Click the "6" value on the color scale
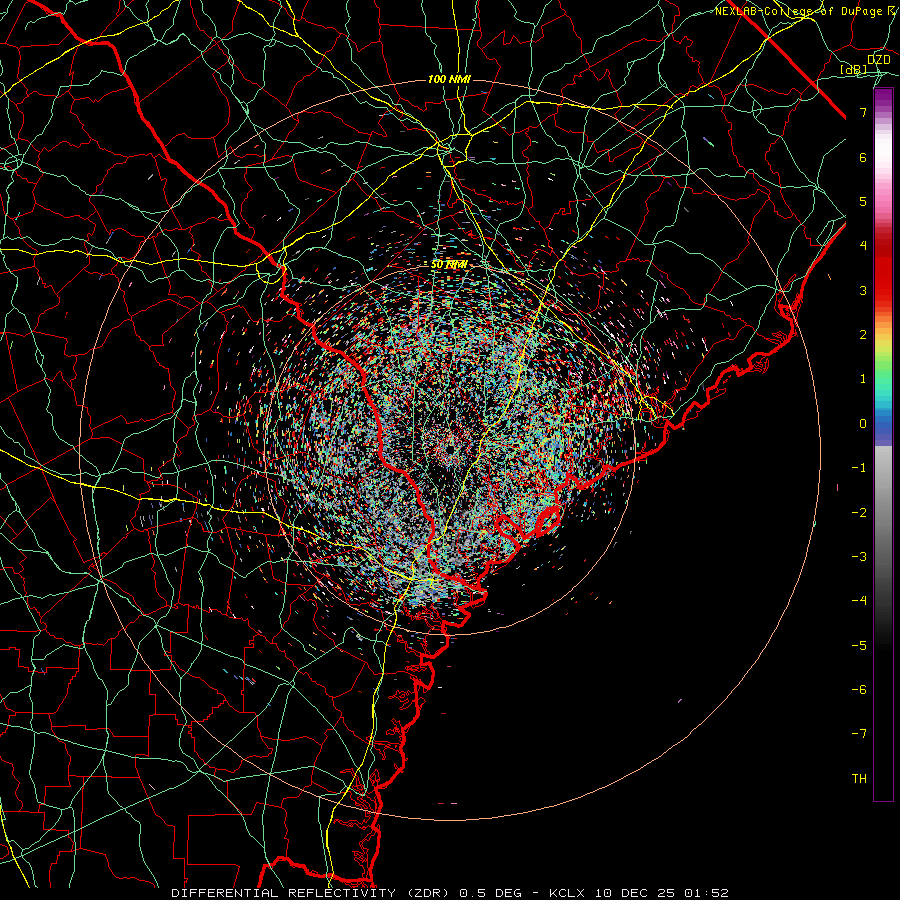Image resolution: width=900 pixels, height=900 pixels. pyautogui.click(x=863, y=157)
